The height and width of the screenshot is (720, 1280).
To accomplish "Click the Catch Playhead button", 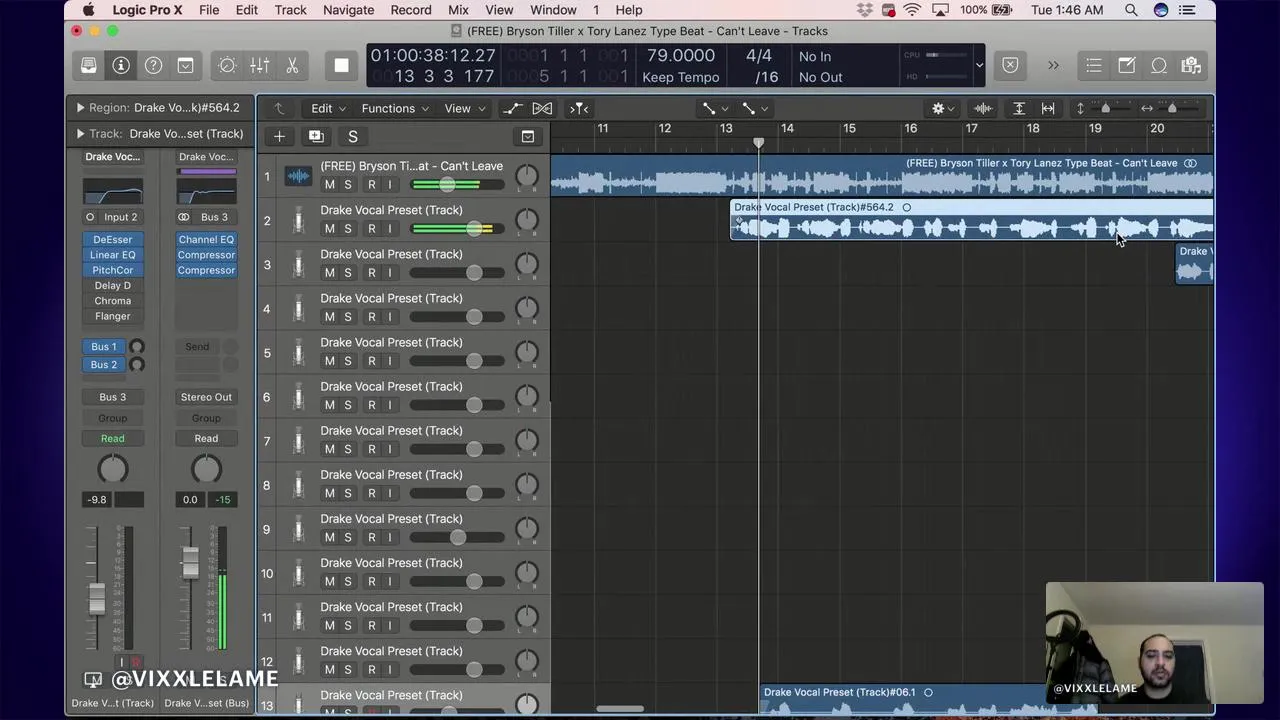I will [579, 108].
